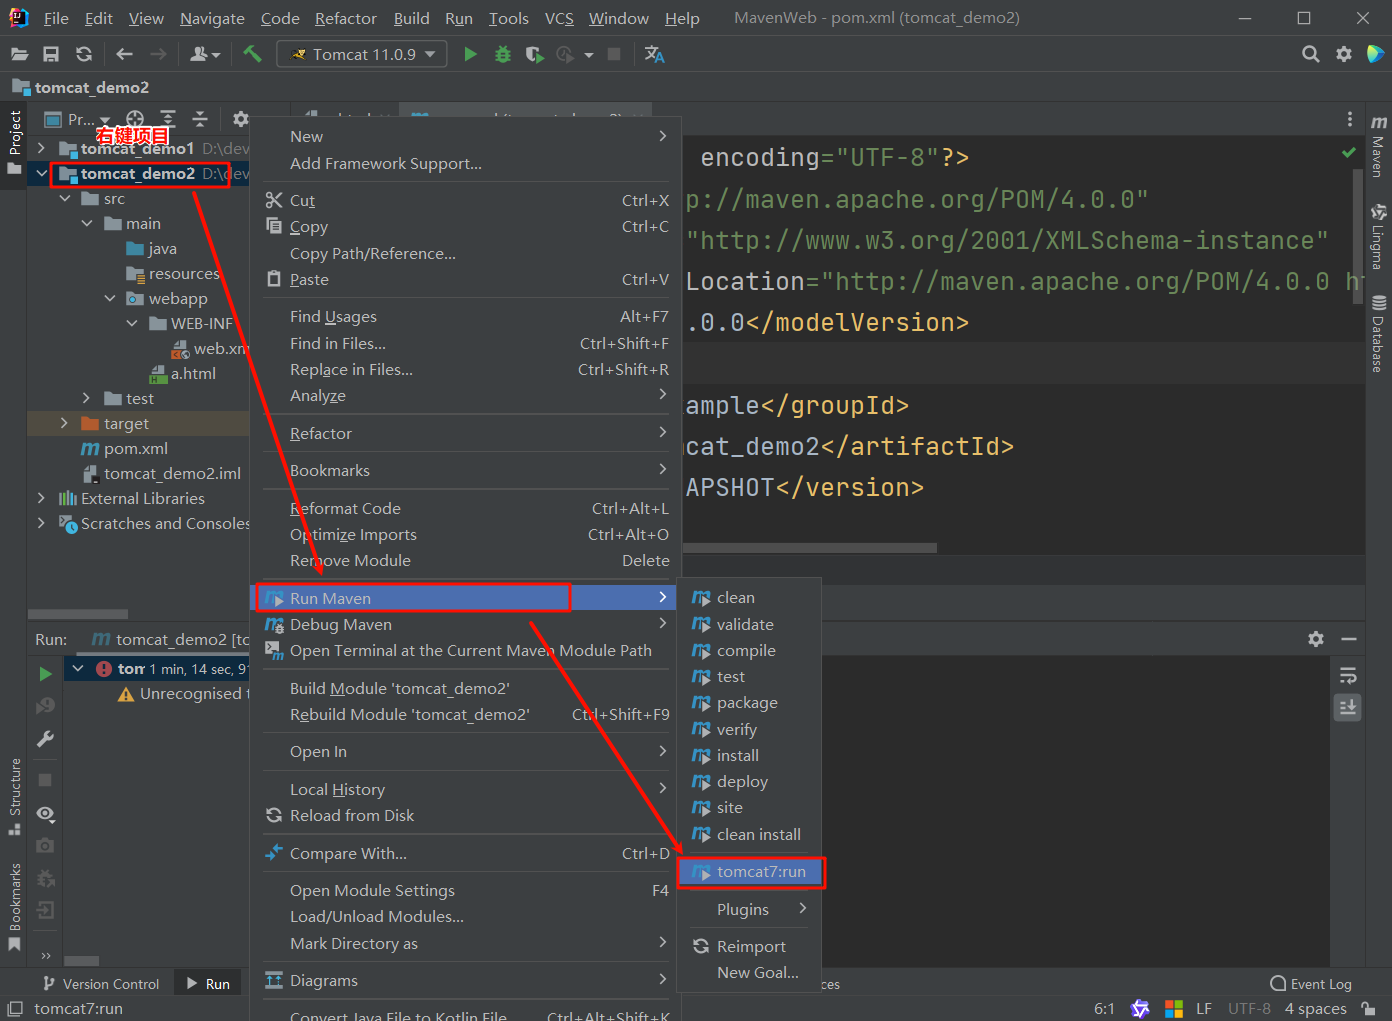Click the Synchronize refresh toolbar icon
1392x1021 pixels.
(84, 54)
